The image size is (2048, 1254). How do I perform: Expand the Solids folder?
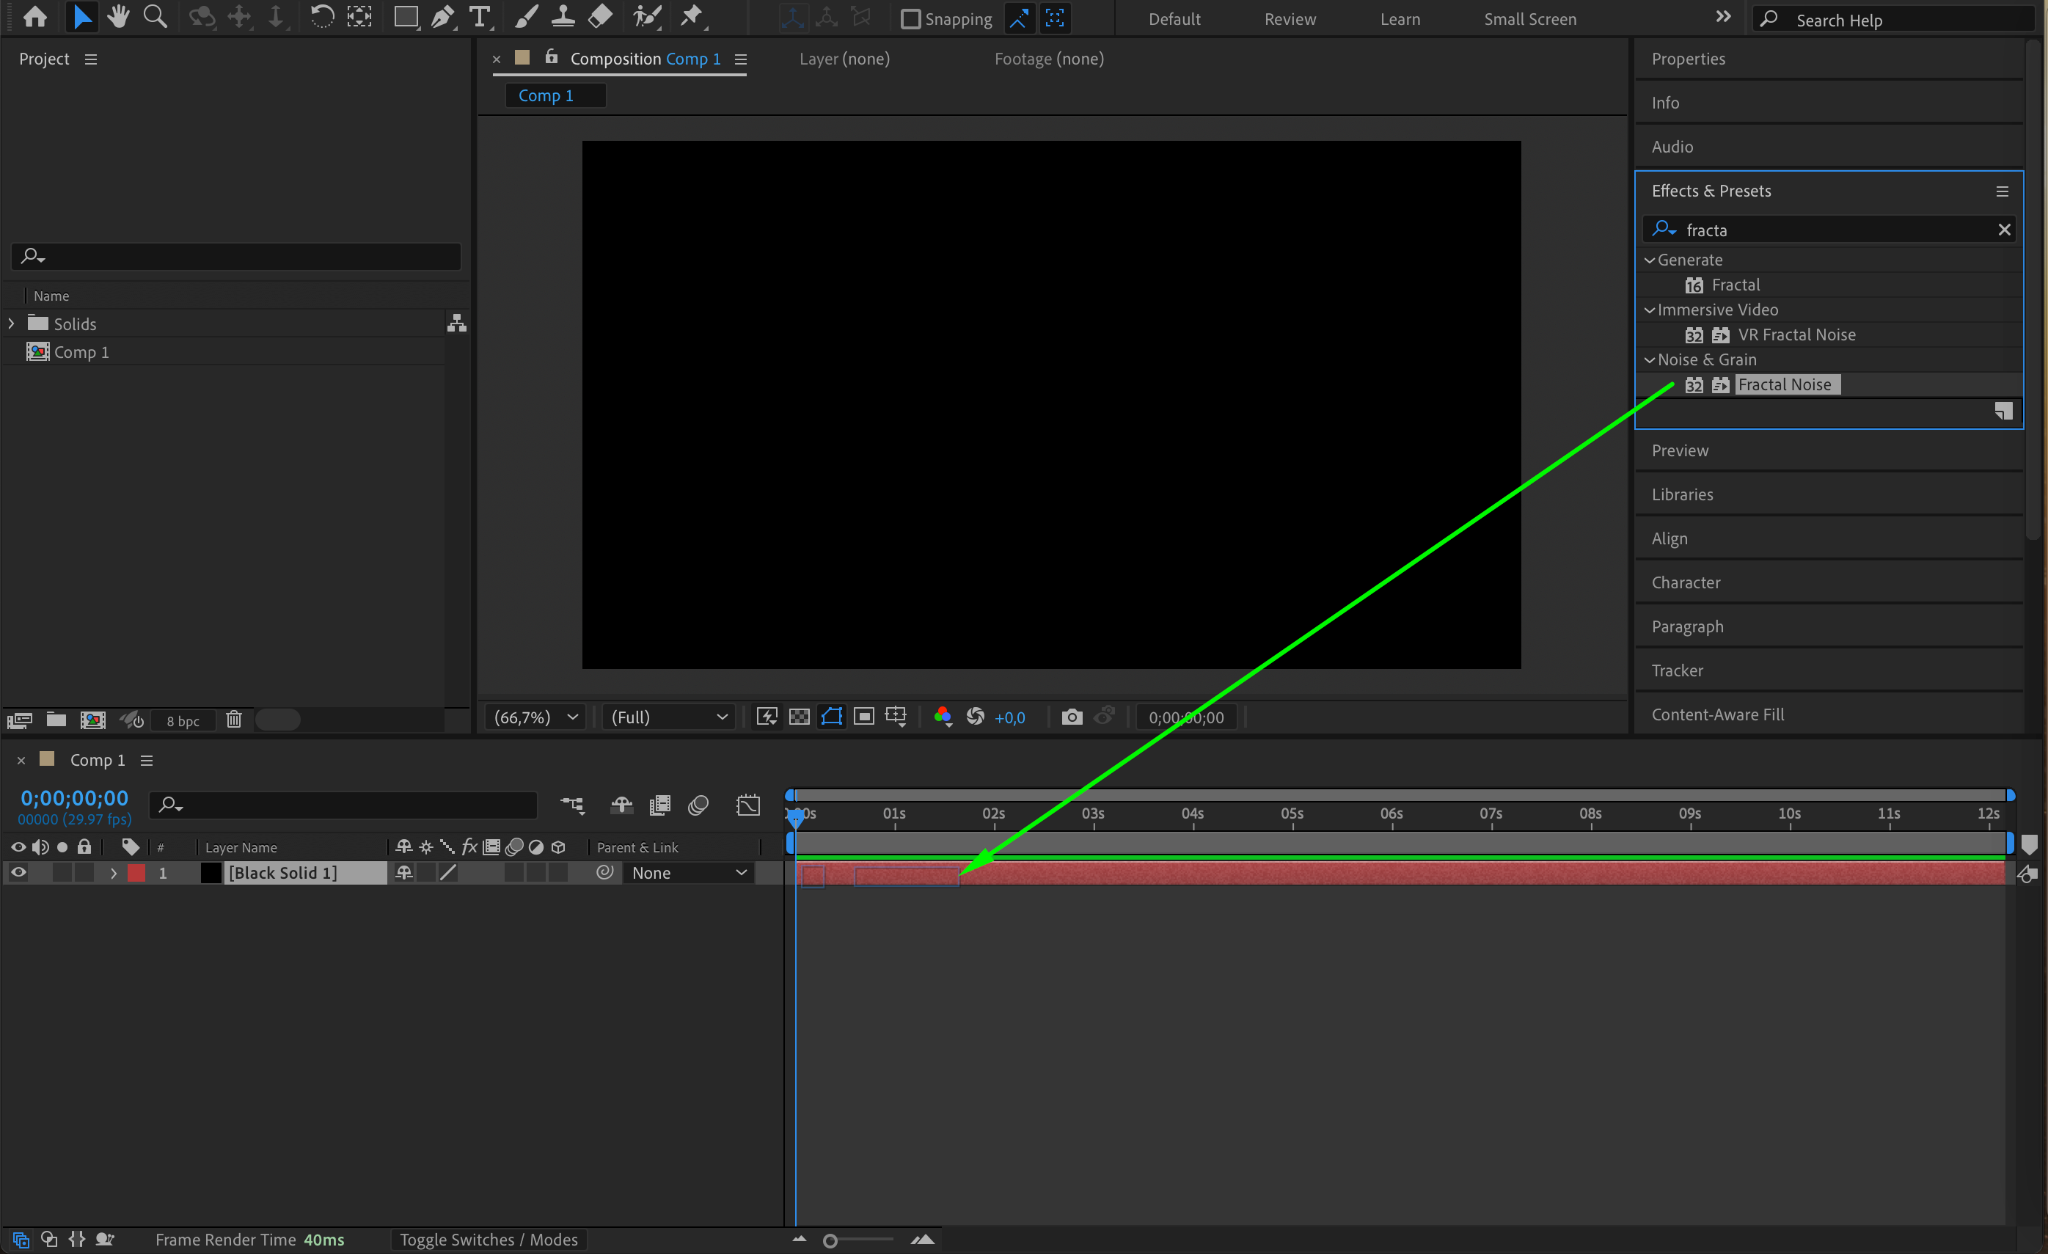point(12,324)
